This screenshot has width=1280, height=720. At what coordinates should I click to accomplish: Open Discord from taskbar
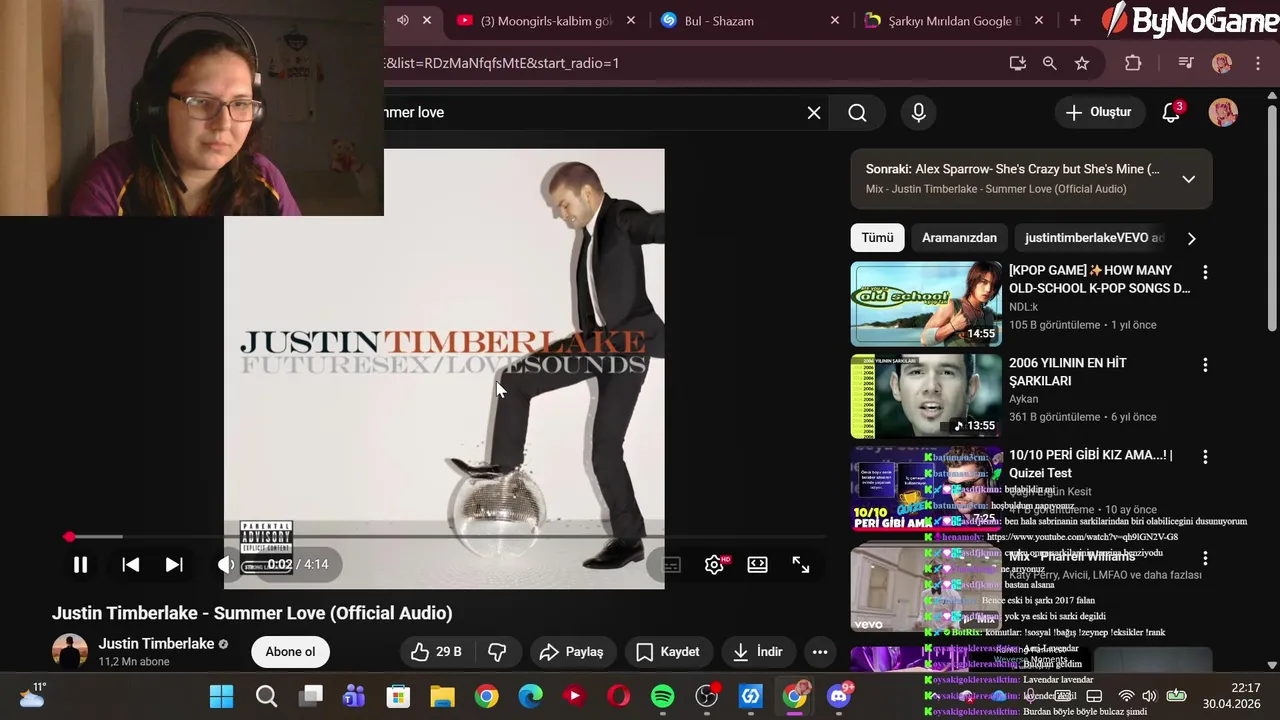(x=839, y=696)
